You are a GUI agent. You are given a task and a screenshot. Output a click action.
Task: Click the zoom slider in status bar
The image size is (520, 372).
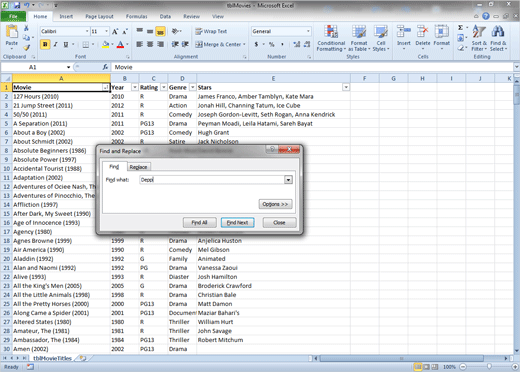coord(489,367)
